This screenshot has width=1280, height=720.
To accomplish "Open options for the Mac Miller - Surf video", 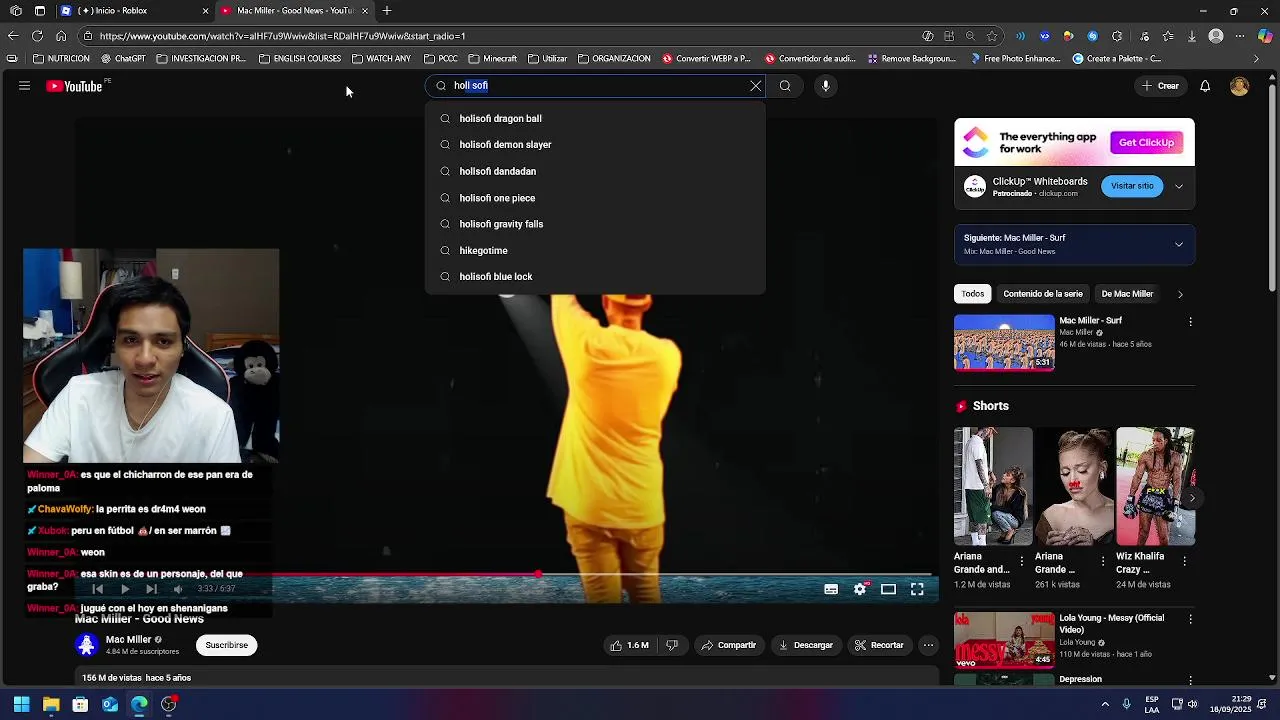I will click(x=1190, y=322).
